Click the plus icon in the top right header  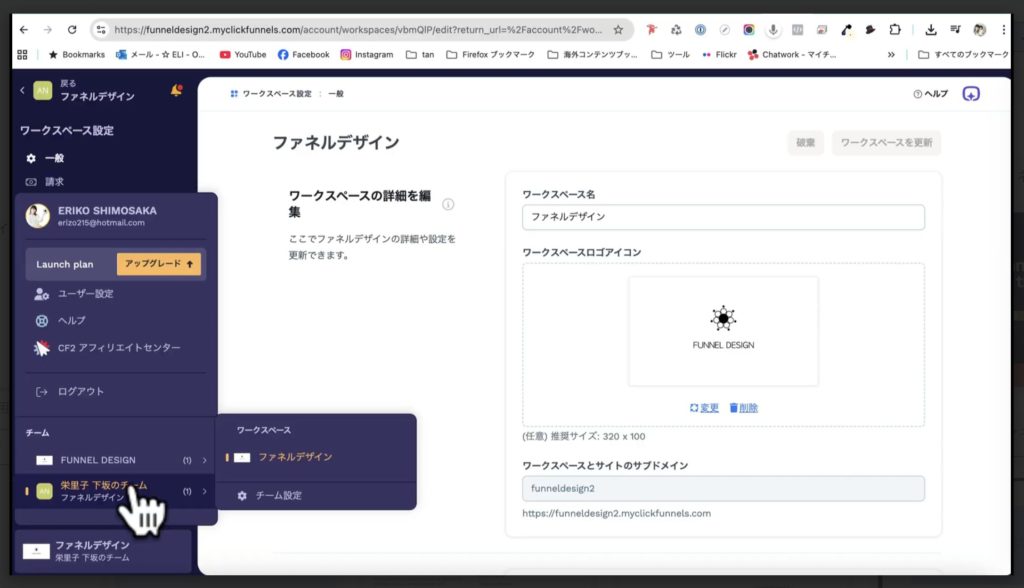point(969,92)
